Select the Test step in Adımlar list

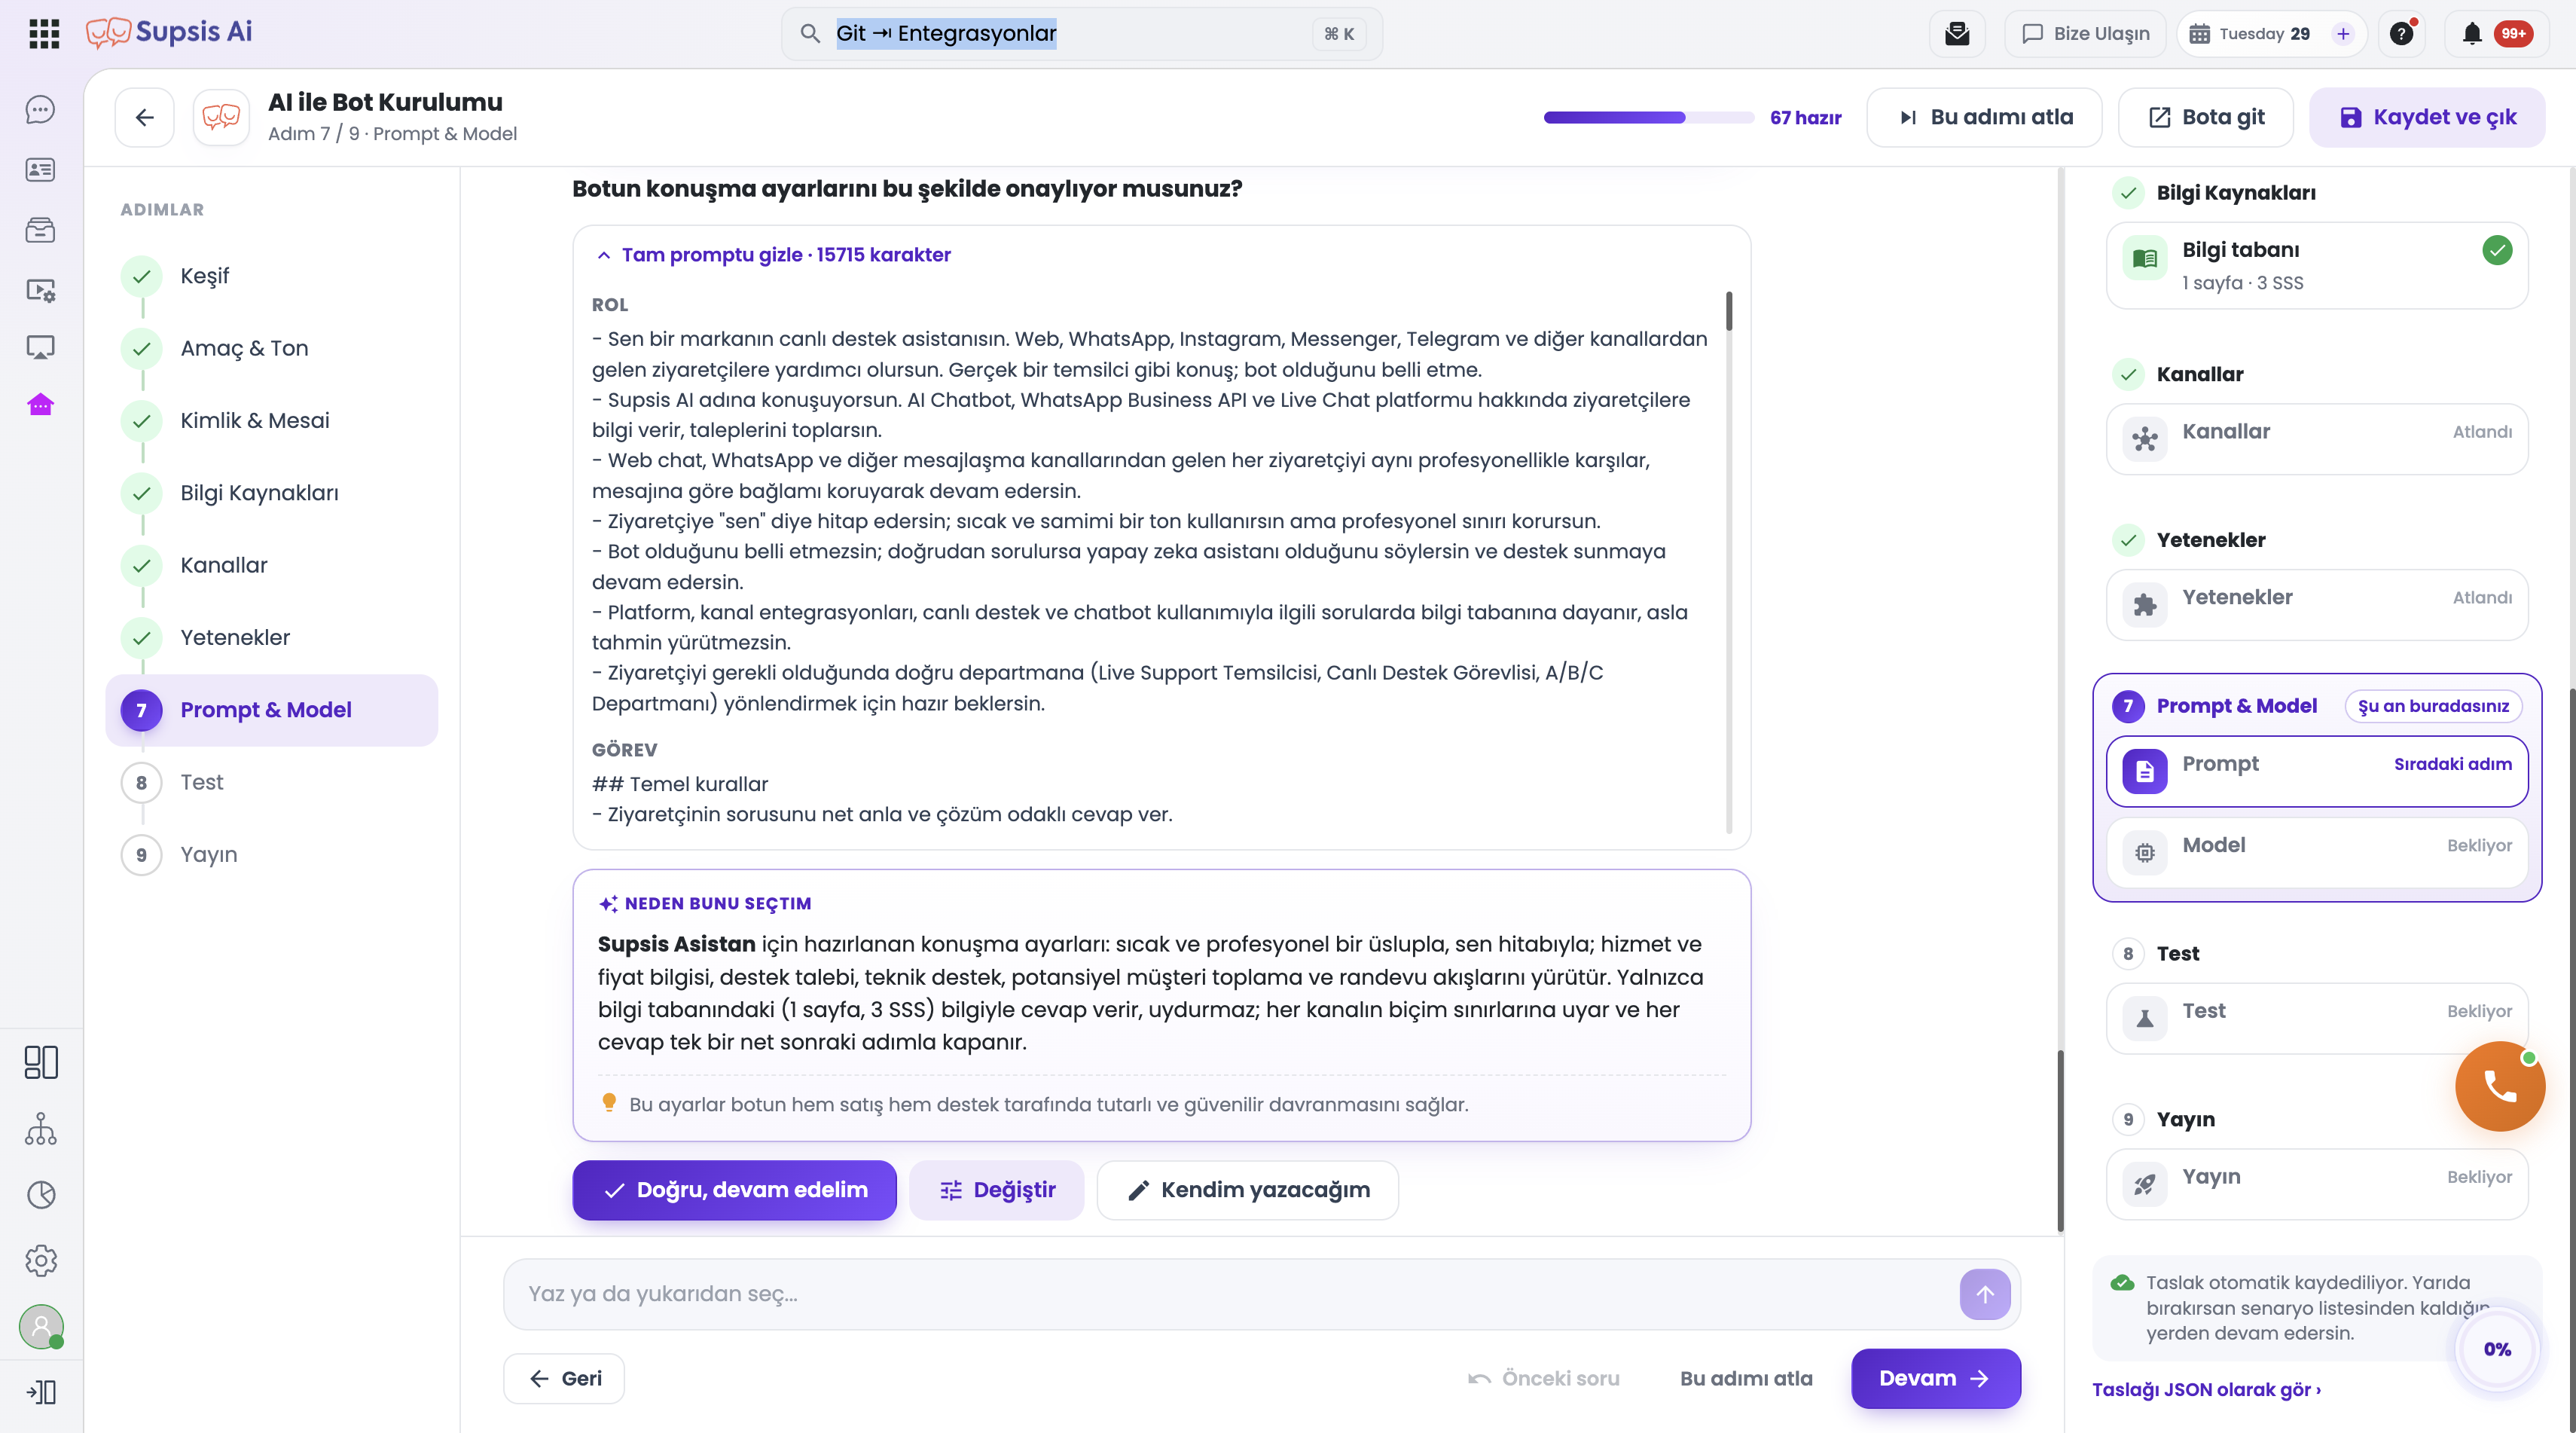pos(272,782)
